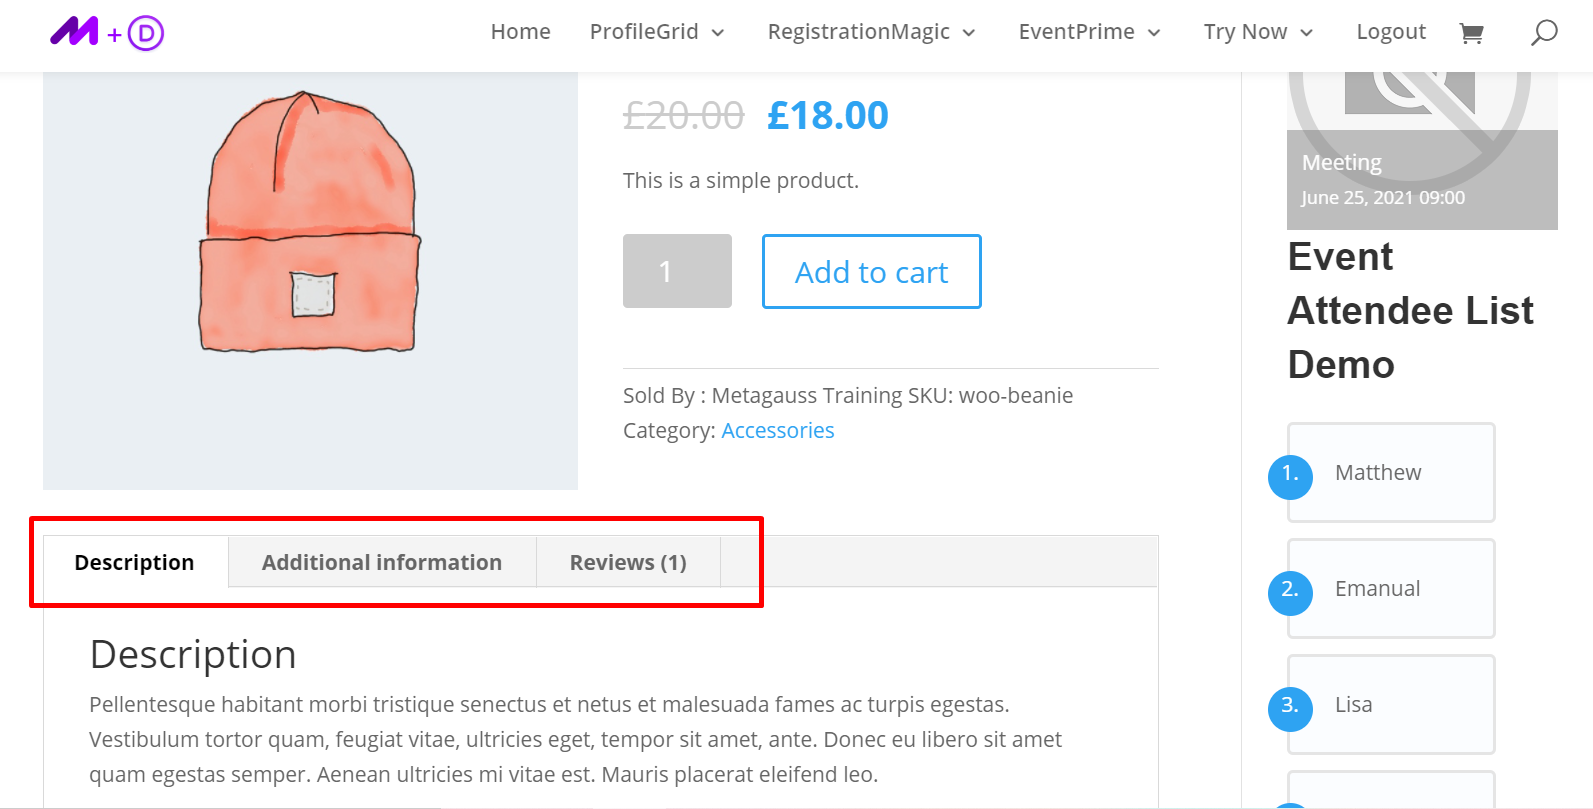This screenshot has width=1593, height=809.
Task: Select the Description tab
Action: coord(135,562)
